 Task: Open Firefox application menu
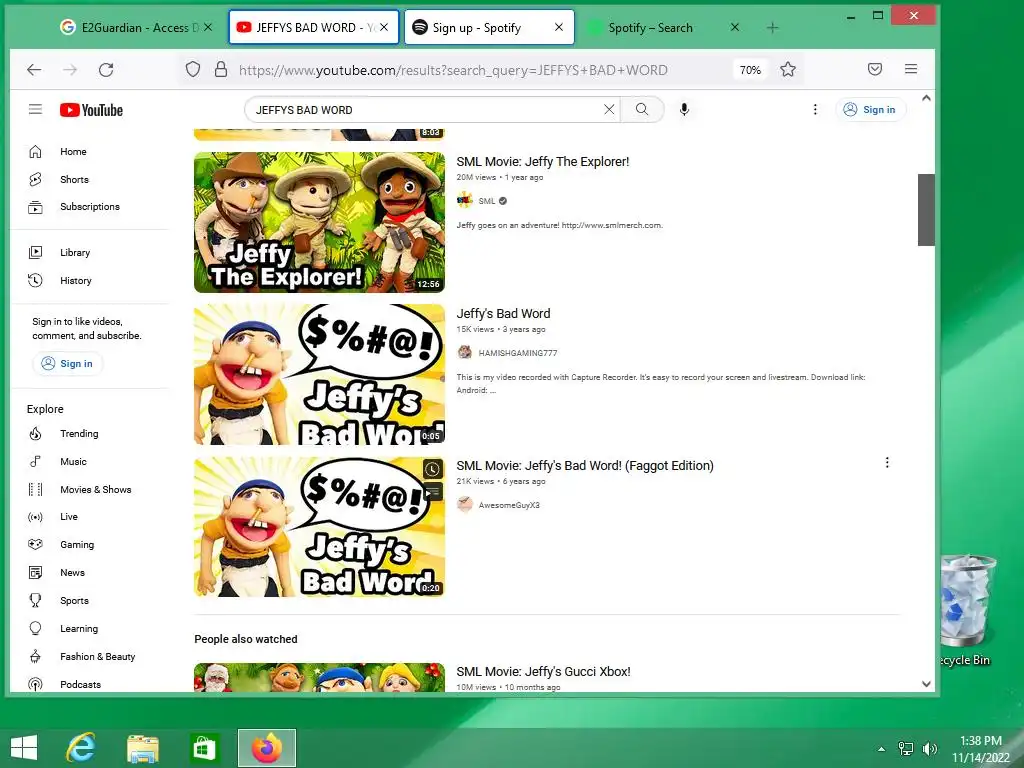click(911, 69)
